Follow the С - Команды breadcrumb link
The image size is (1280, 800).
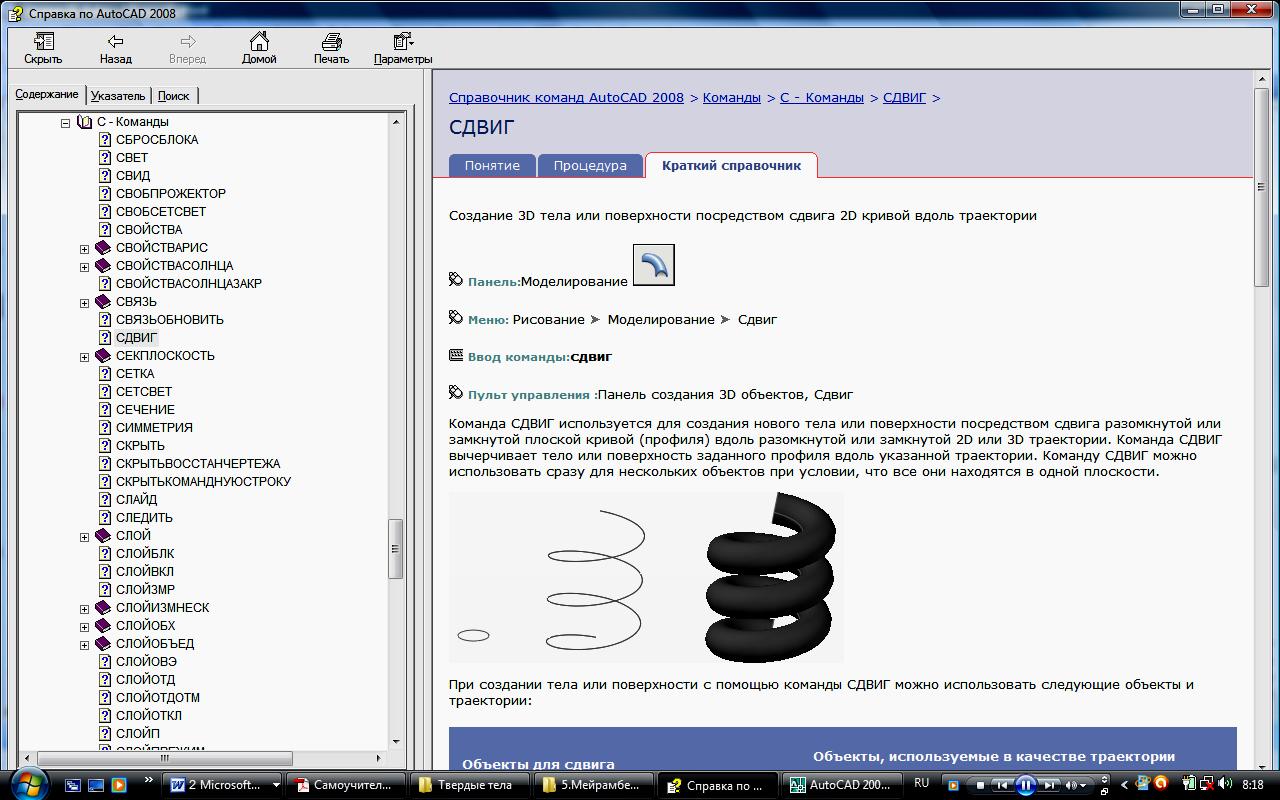[822, 98]
